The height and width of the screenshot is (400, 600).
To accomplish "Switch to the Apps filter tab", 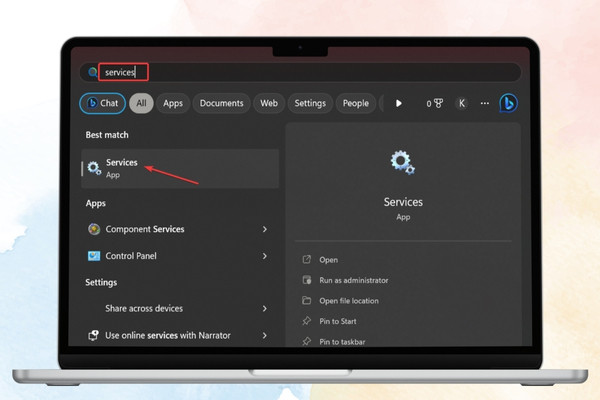I will coord(173,103).
